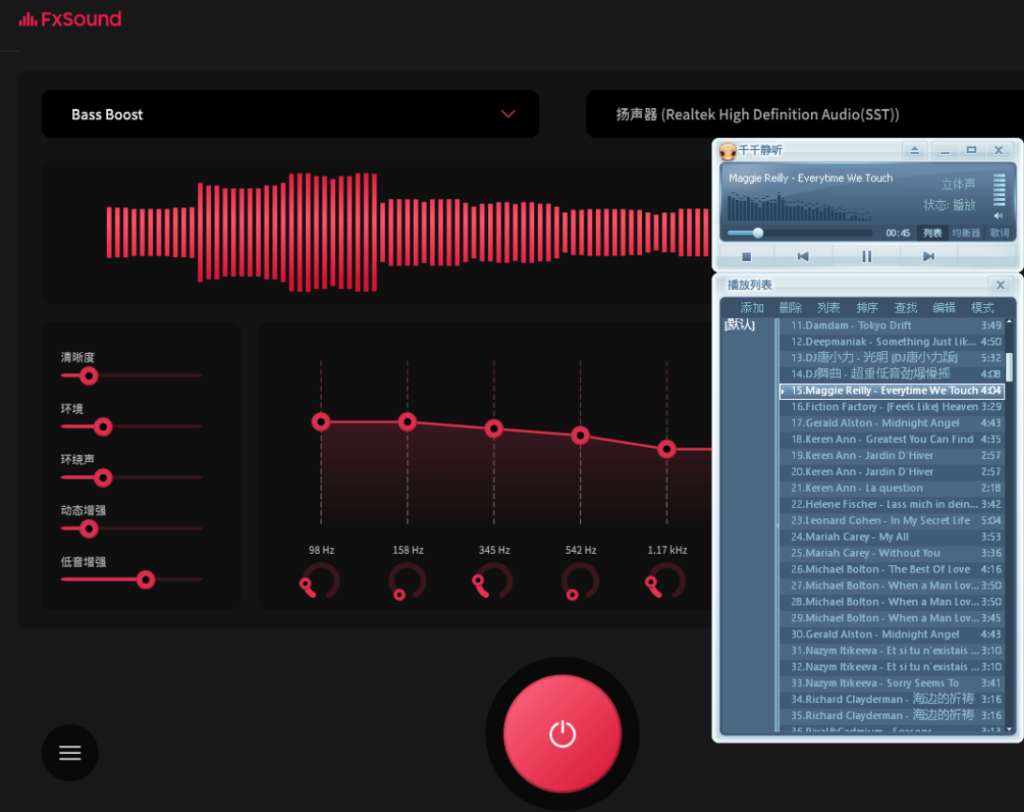Viewport: 1024px width, 812px height.
Task: Click the frequency knob under 1.17 kHz
Action: 666,581
